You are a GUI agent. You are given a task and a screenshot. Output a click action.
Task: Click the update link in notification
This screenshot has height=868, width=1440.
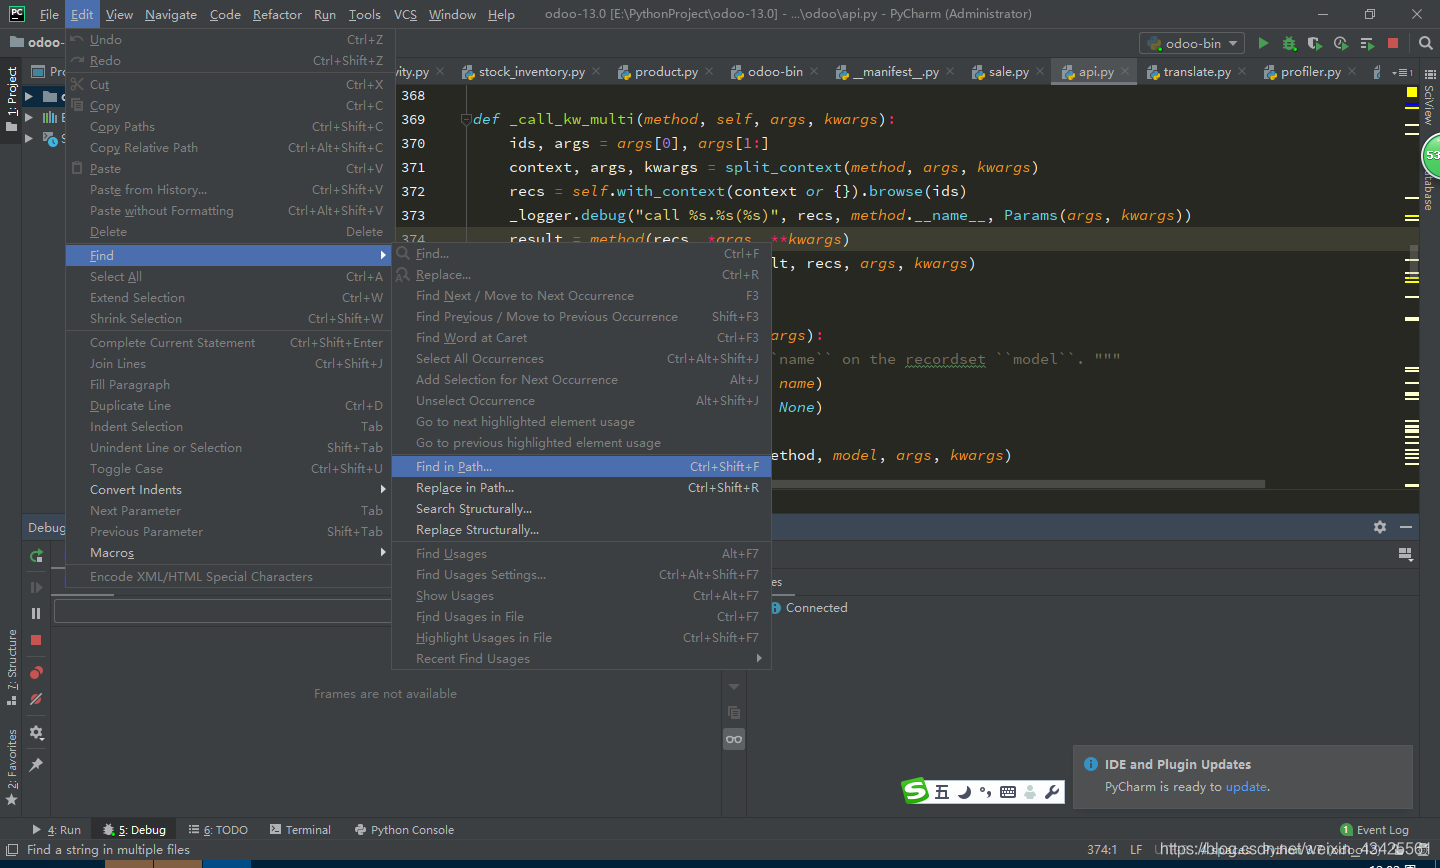point(1246,787)
